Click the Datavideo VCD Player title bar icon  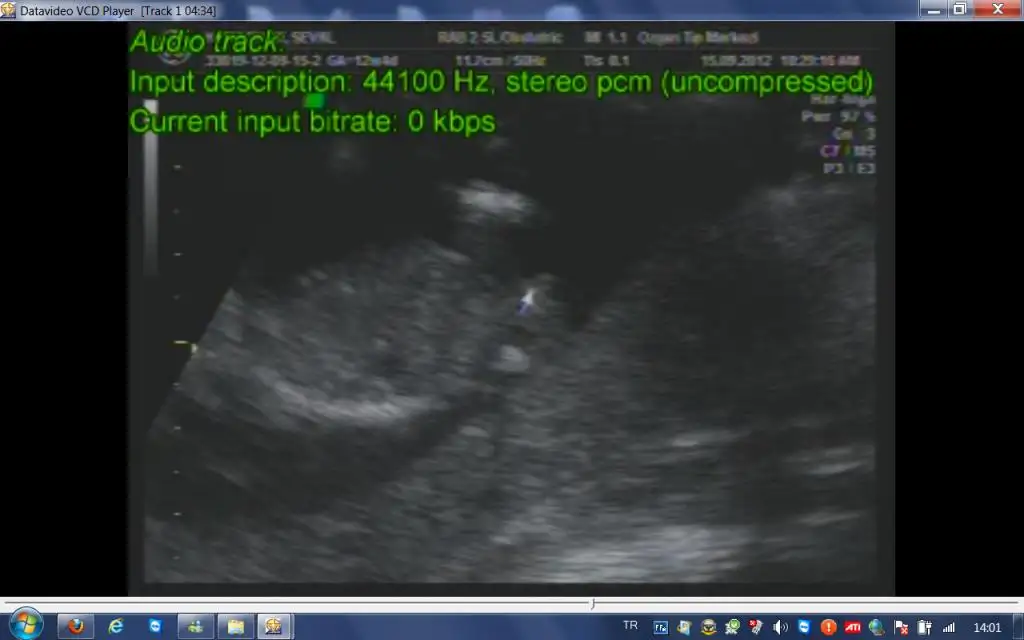point(9,10)
